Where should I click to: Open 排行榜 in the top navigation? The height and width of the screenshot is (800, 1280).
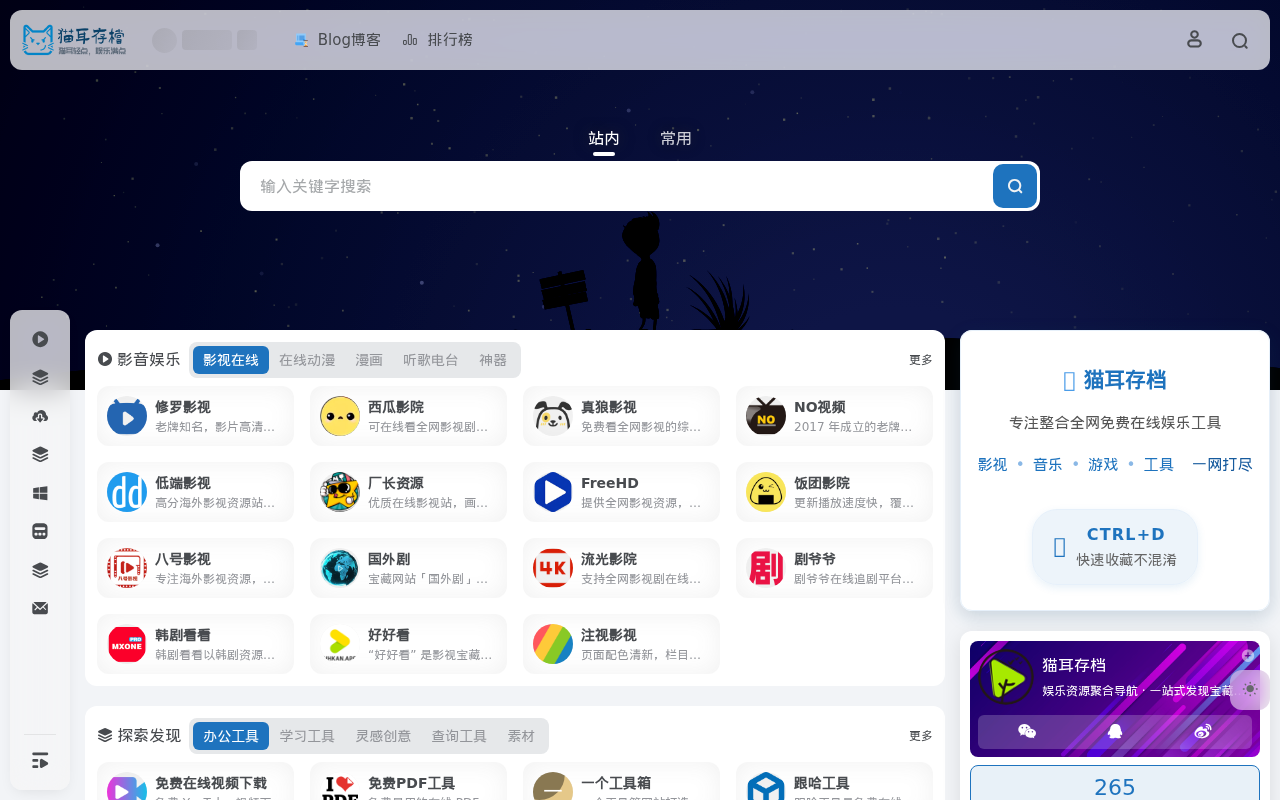(x=438, y=40)
